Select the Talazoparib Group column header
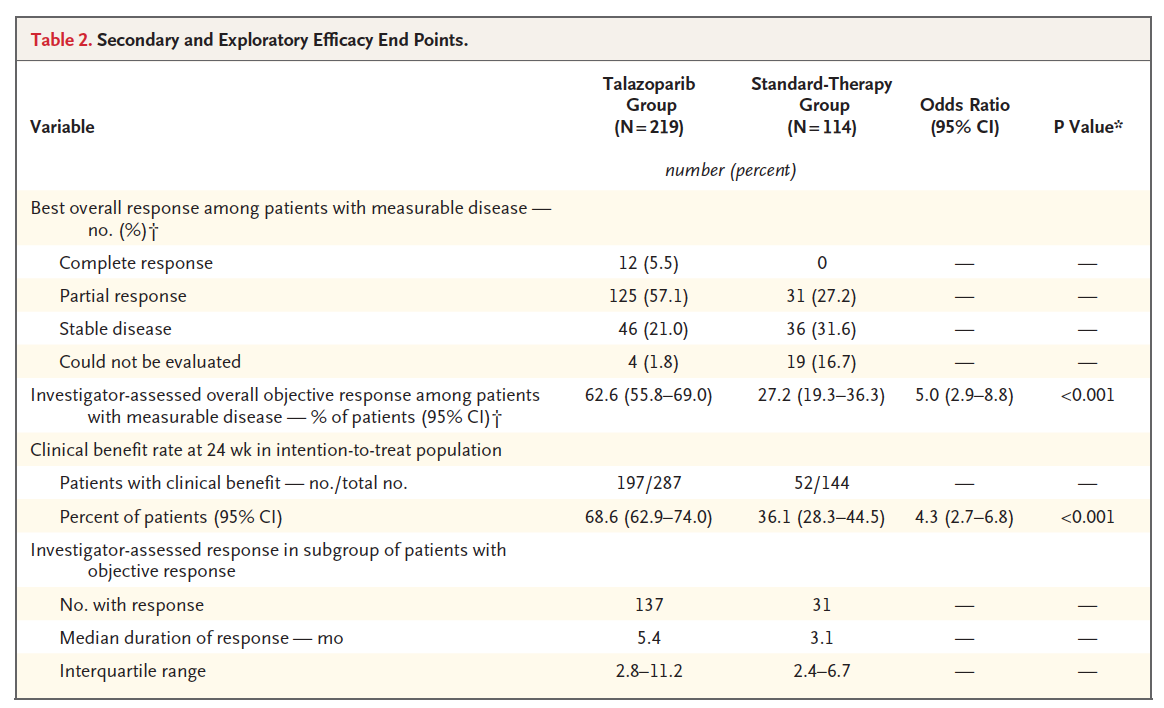Viewport: 1164px width, 708px height. (649, 105)
